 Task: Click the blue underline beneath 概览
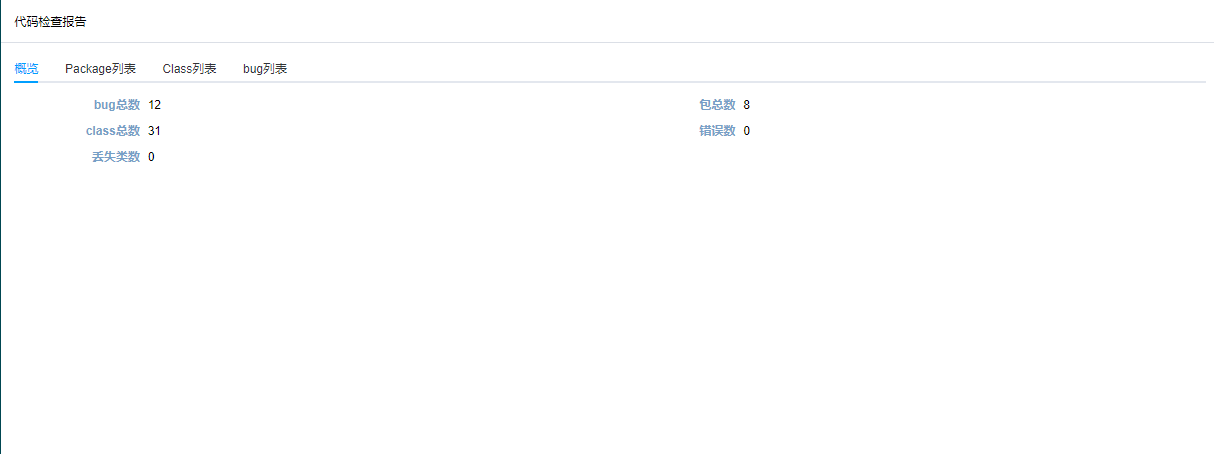[26, 81]
